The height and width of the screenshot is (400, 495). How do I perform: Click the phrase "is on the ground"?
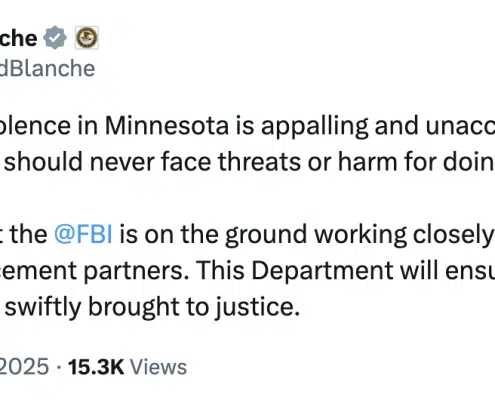(x=212, y=236)
